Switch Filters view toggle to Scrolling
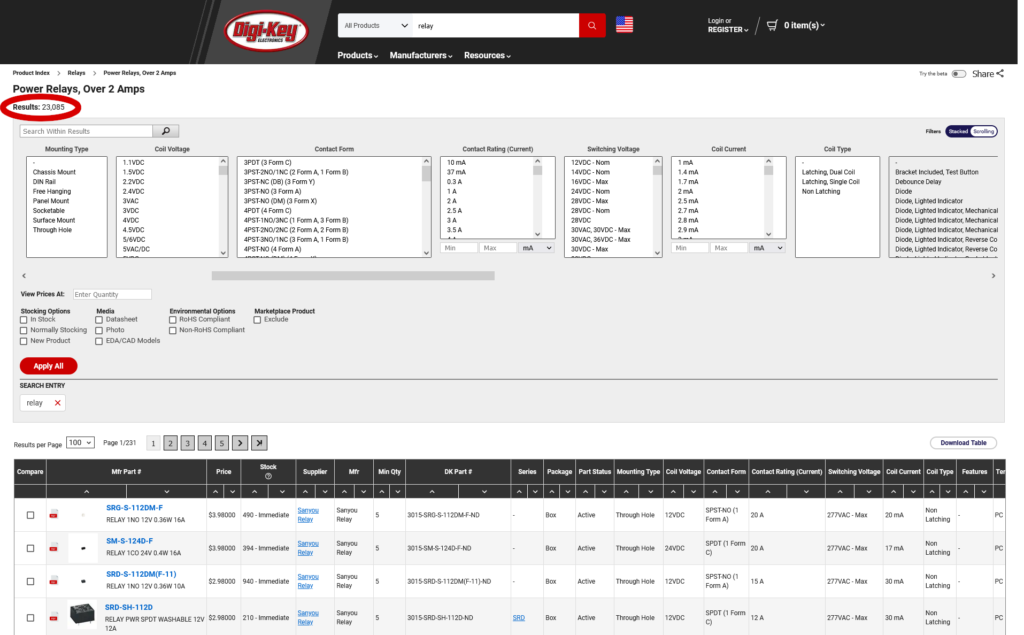1024x635 pixels. 984,131
